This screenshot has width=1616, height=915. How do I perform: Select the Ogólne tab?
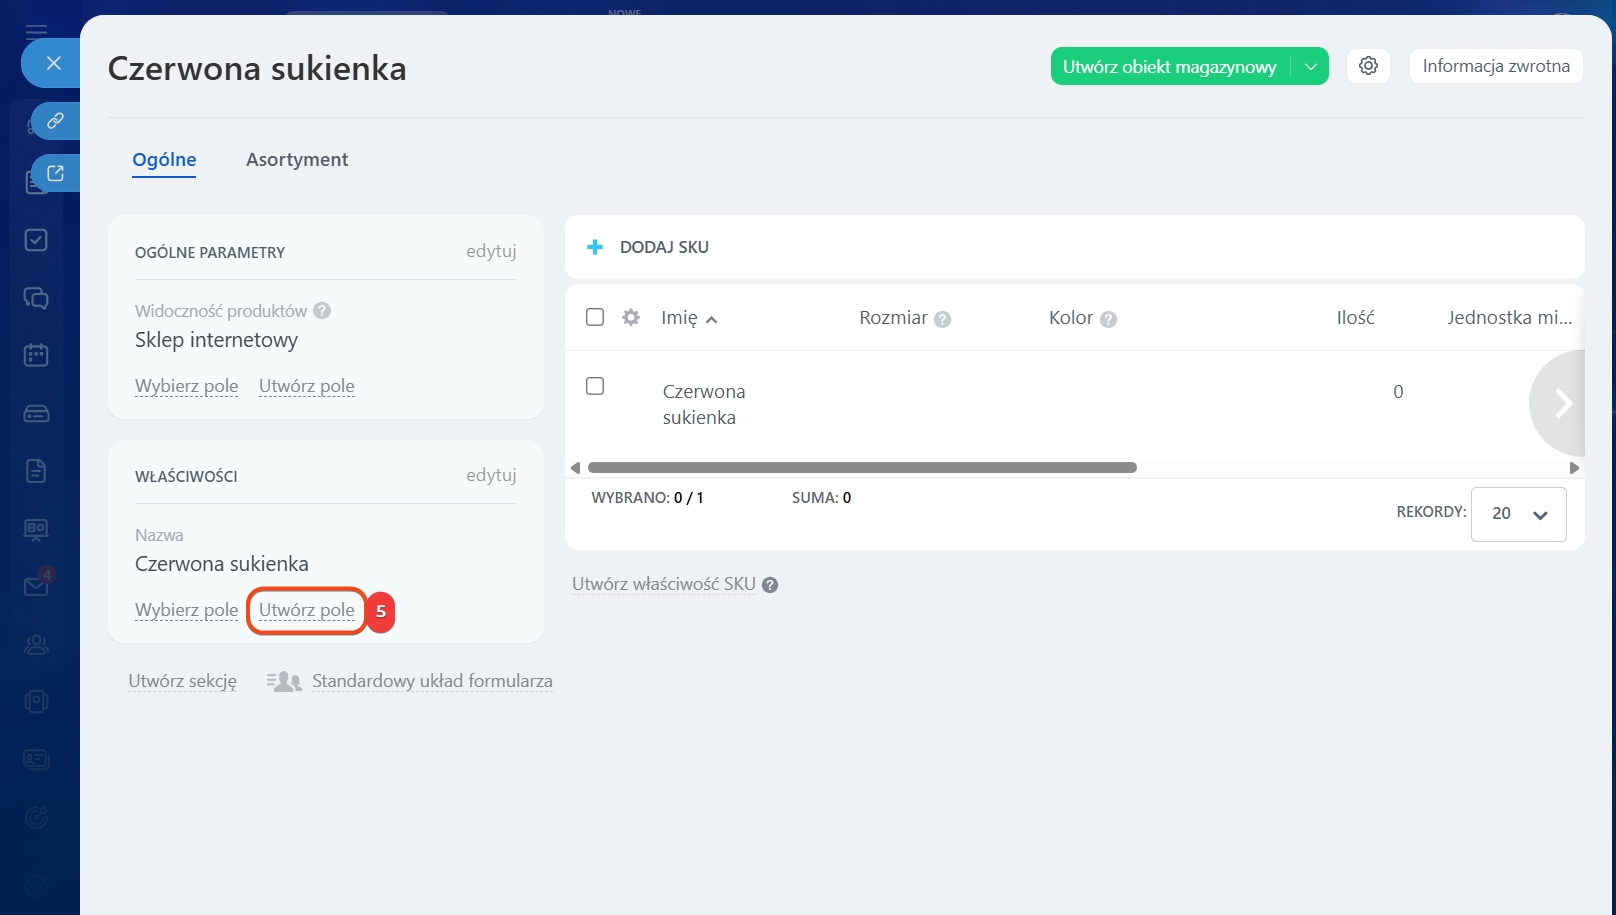point(164,160)
